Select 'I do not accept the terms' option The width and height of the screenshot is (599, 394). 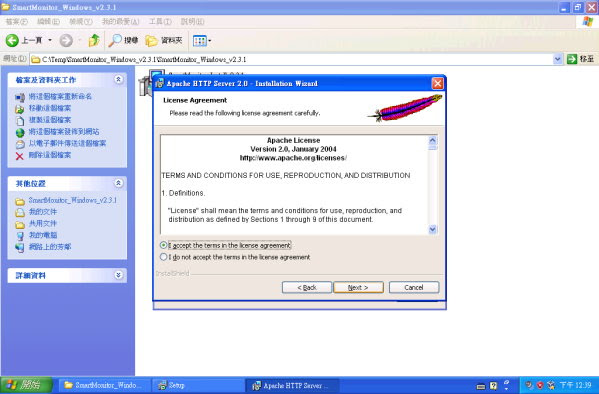click(164, 257)
